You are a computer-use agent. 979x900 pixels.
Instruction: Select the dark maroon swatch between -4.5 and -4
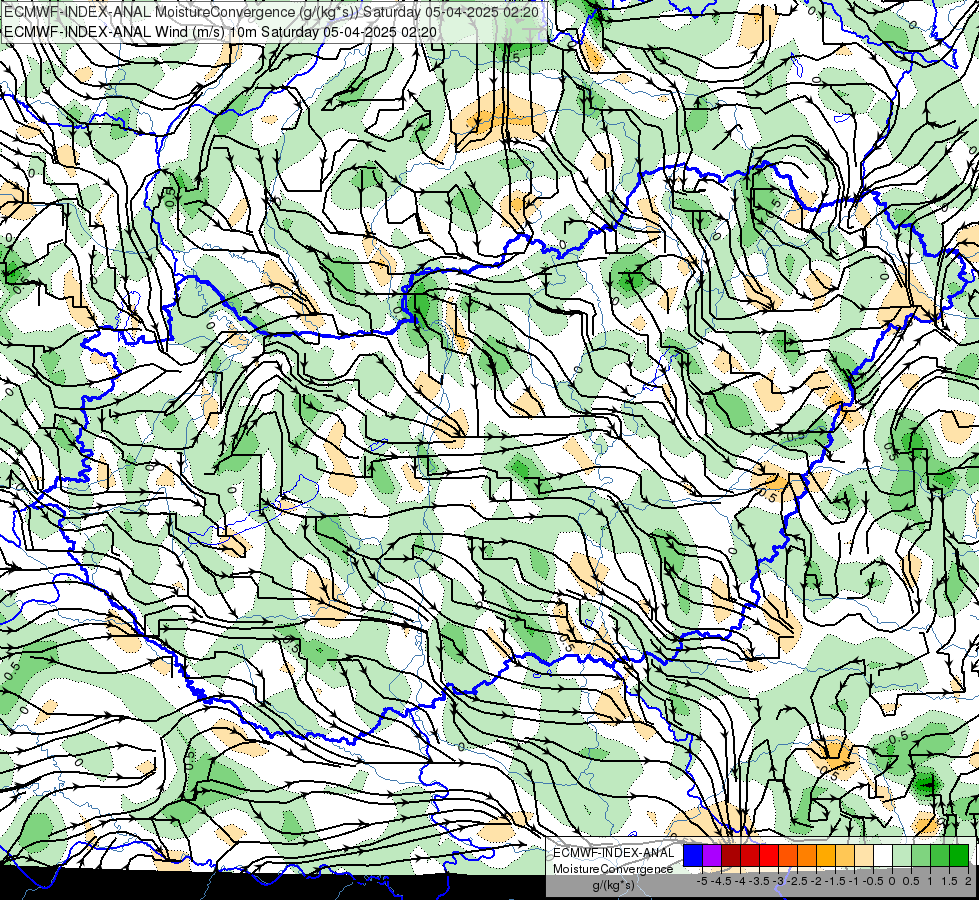point(731,855)
